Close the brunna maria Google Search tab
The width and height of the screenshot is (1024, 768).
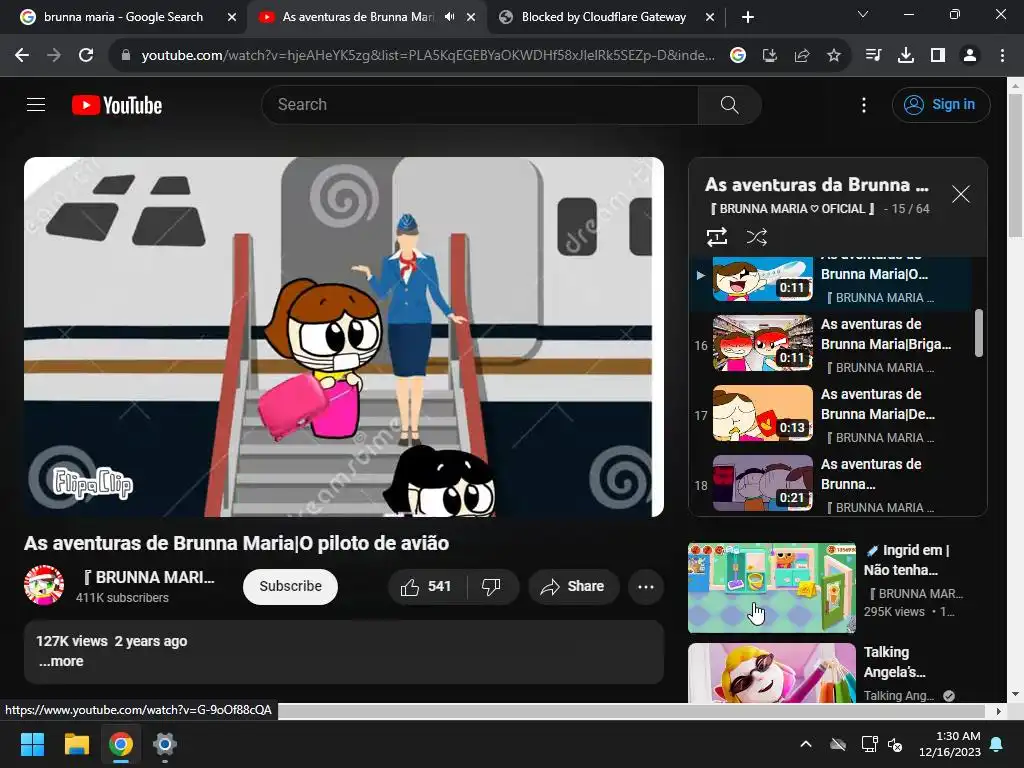[232, 18]
